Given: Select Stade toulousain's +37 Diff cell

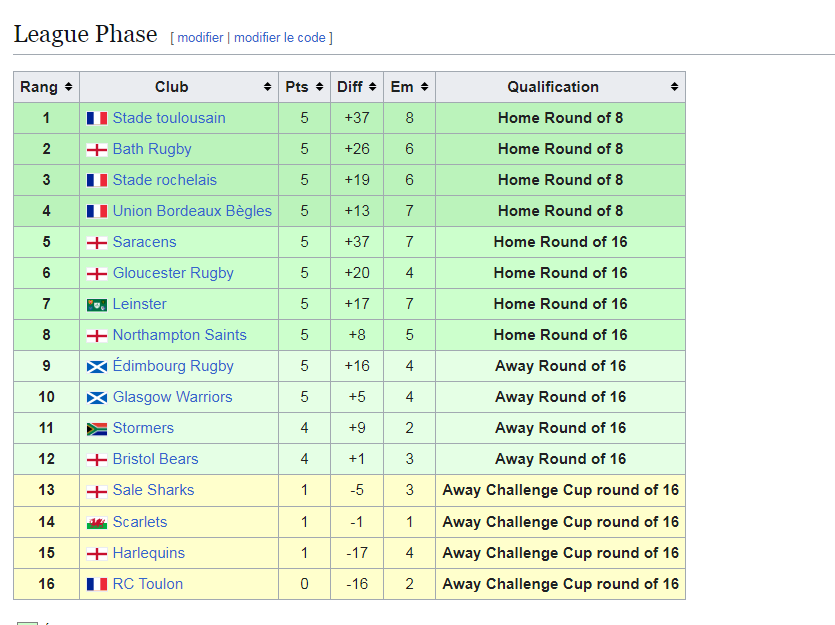Looking at the screenshot, I should click(x=357, y=118).
